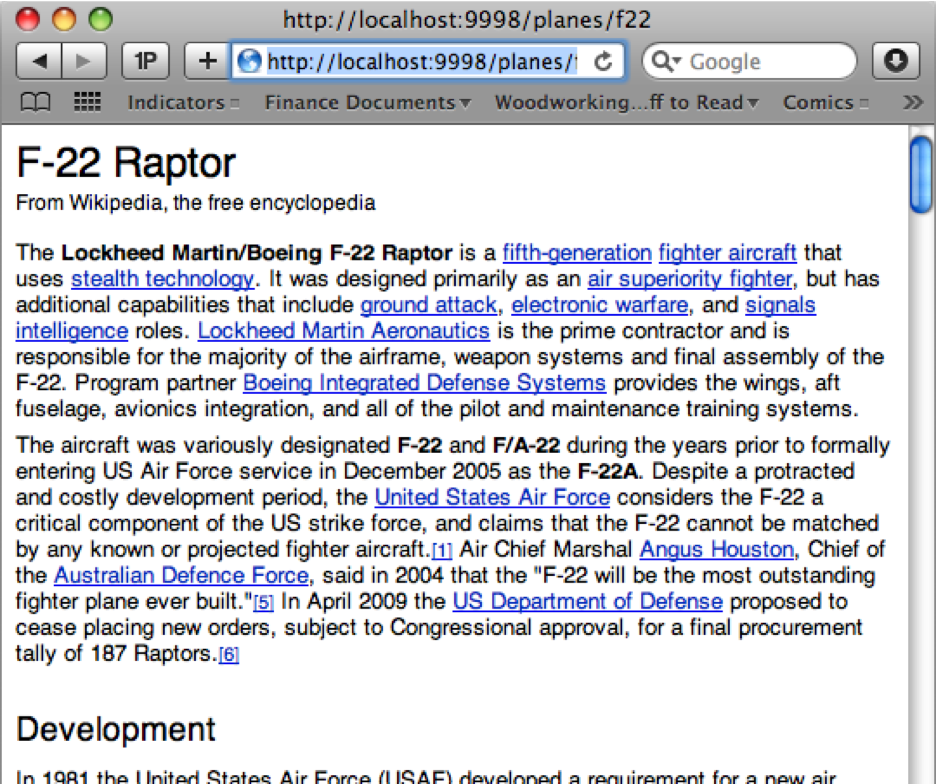Show all bookmarks with the book icon

(x=35, y=103)
